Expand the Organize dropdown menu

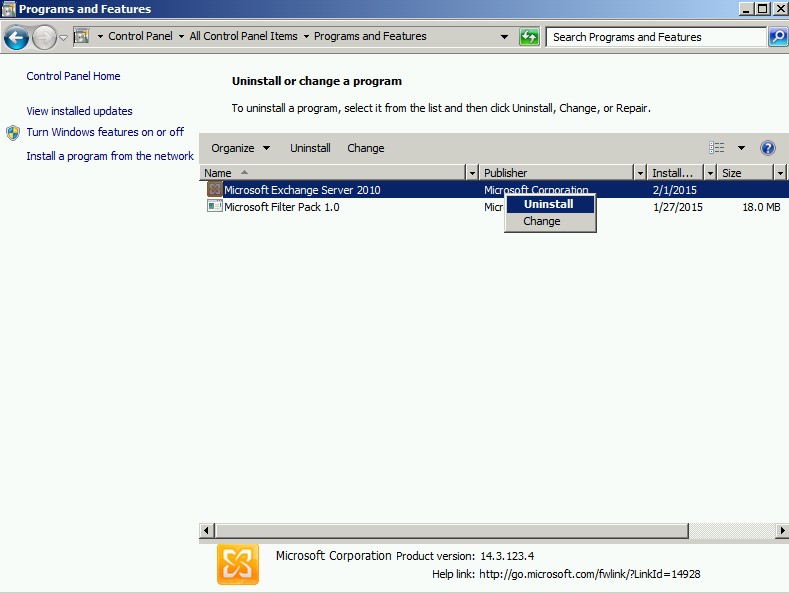[x=240, y=148]
